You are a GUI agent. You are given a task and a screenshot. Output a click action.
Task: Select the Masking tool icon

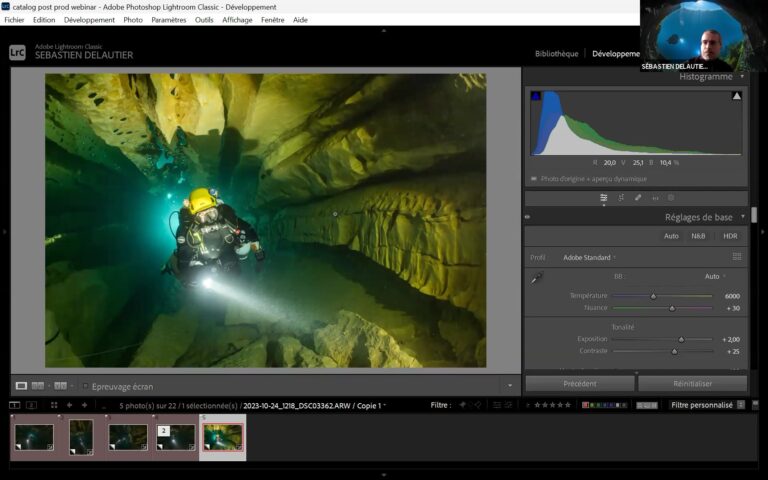[x=671, y=198]
